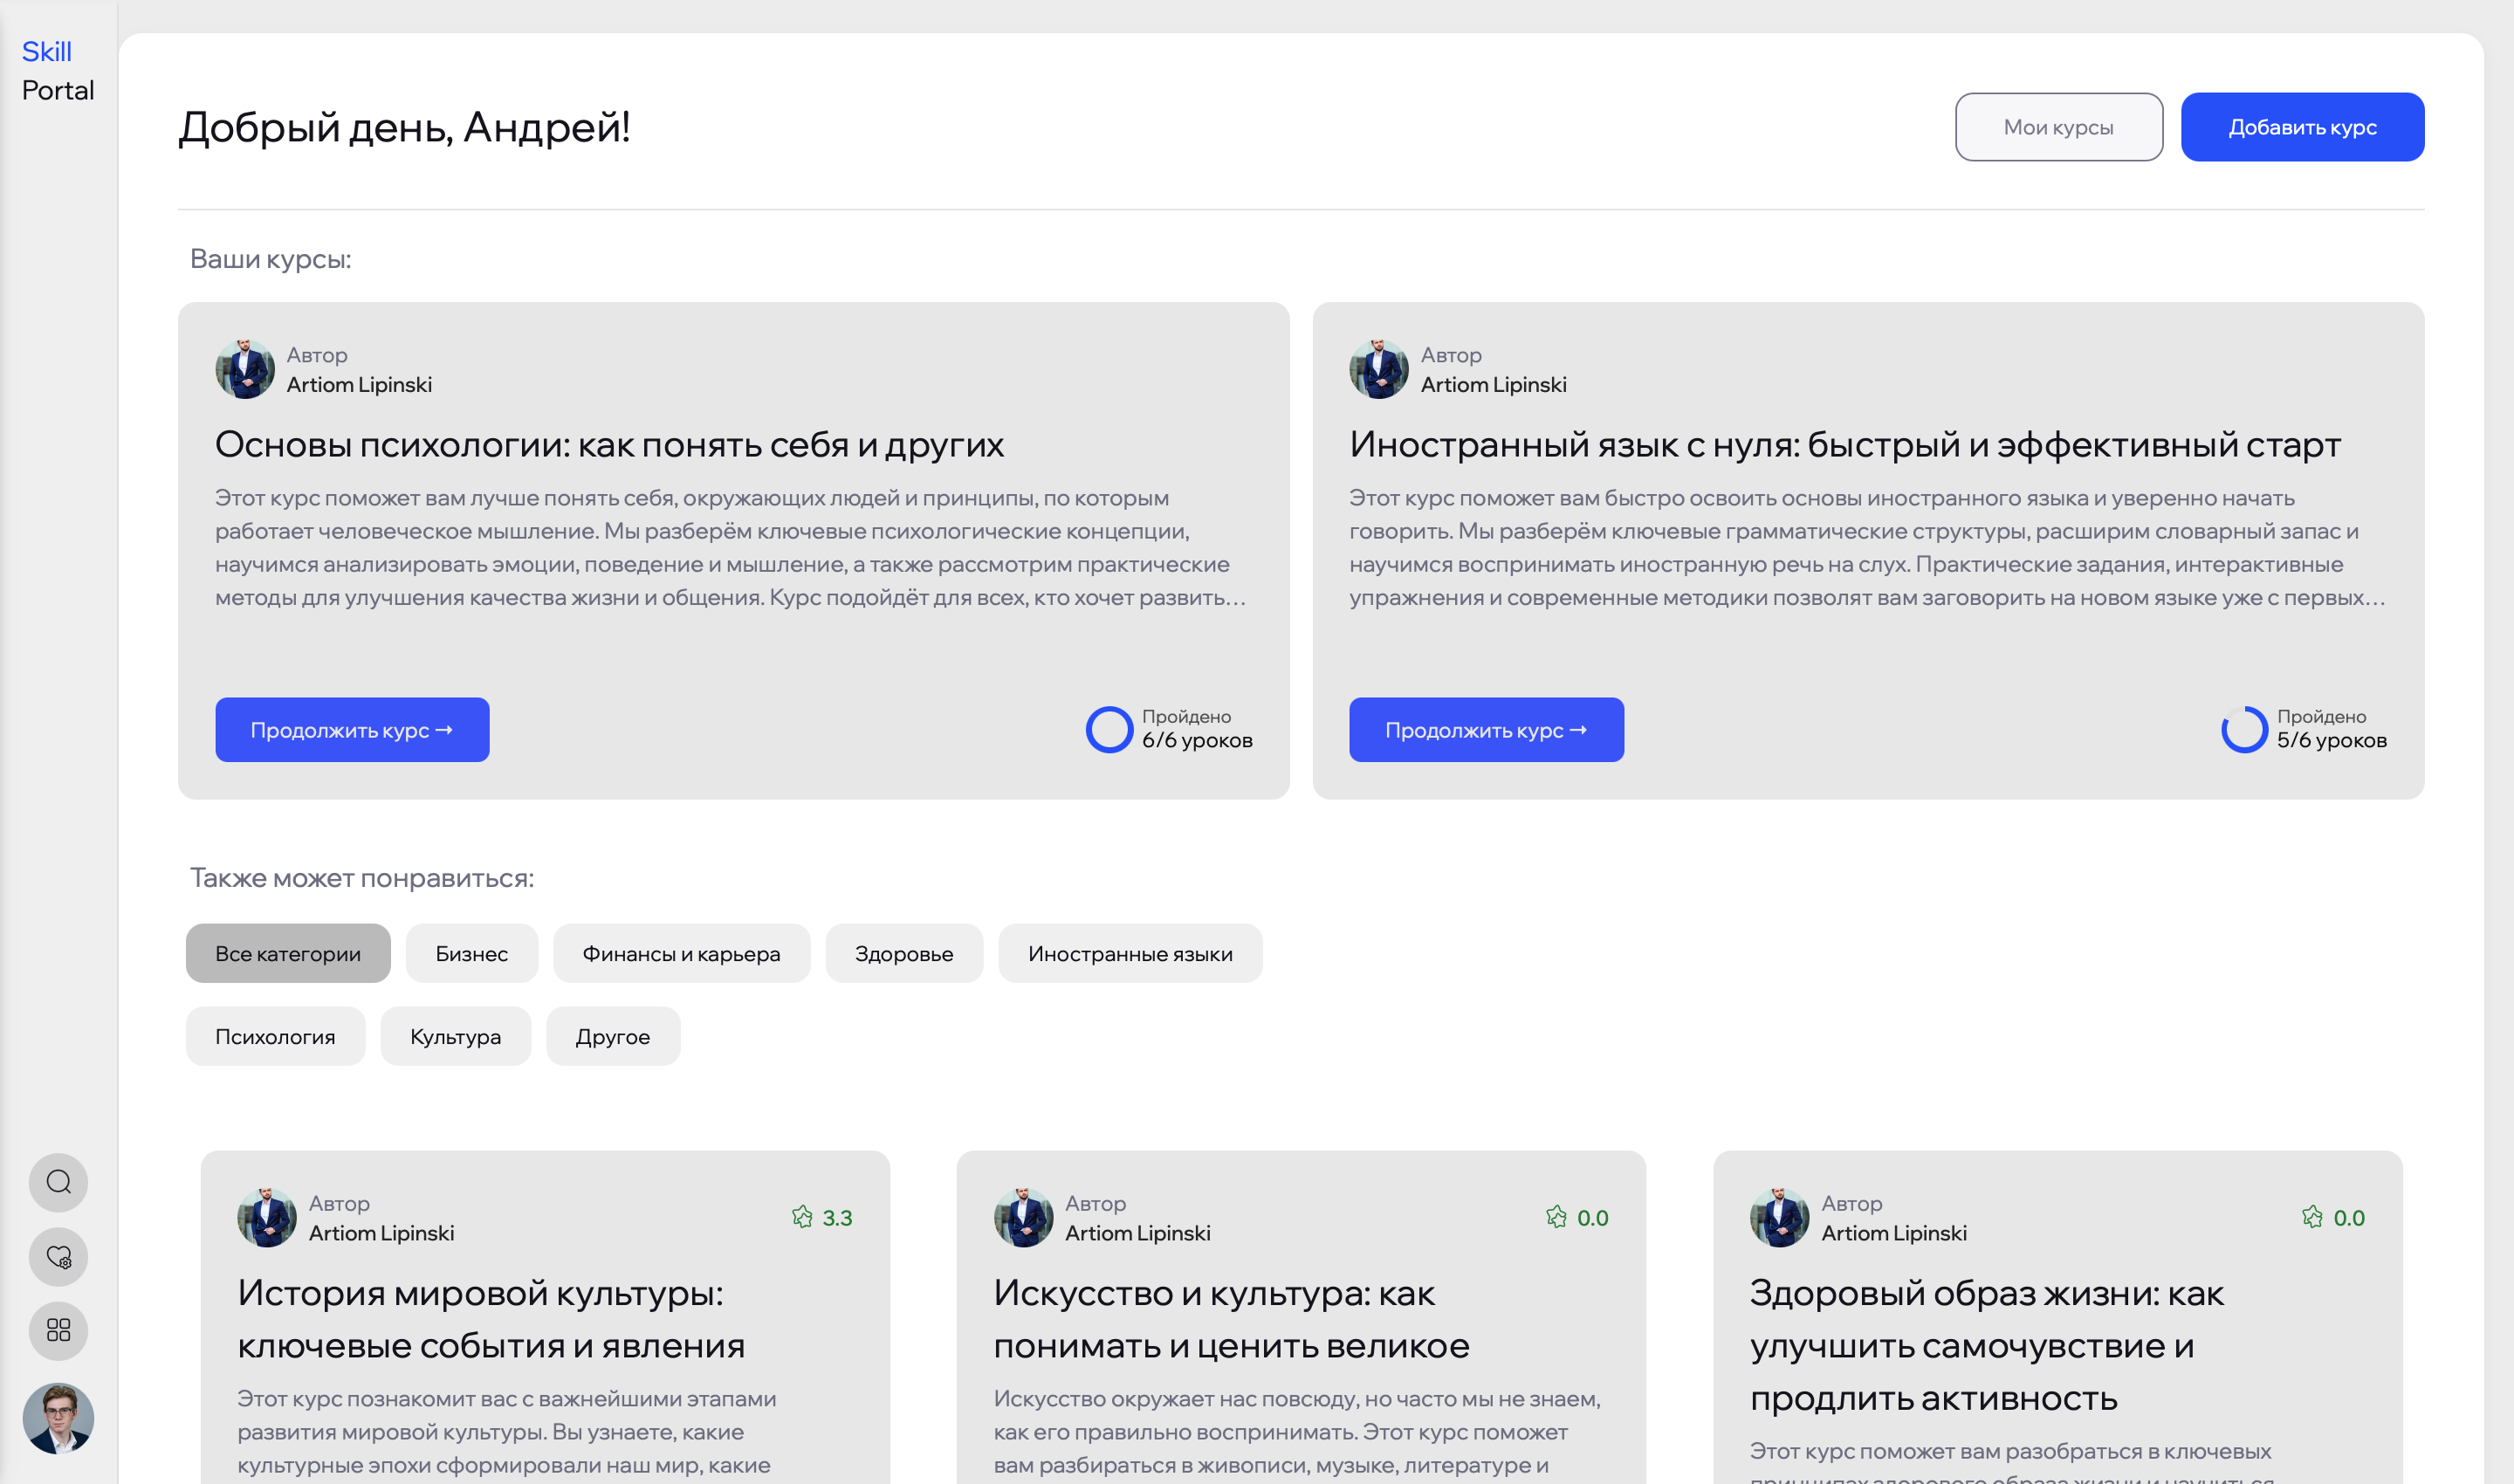Viewport: 2514px width, 1484px height.
Task: Open Мои курсы
Action: 2058,126
